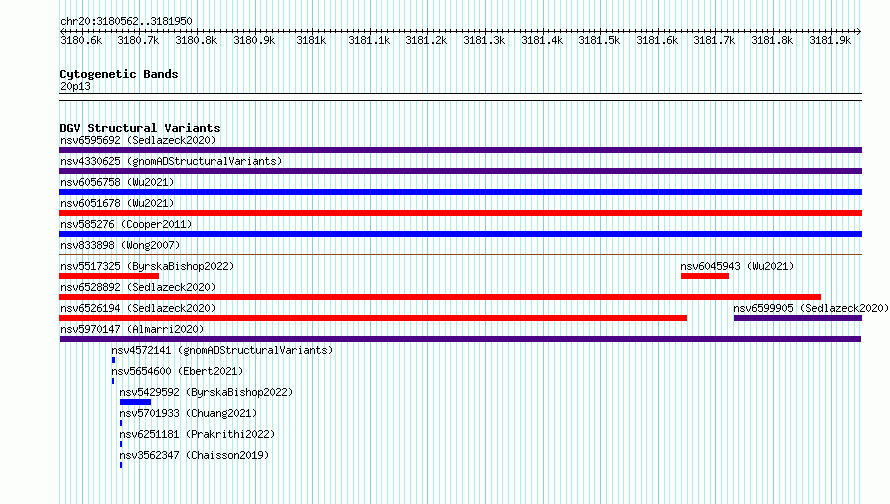Screen dimensions: 890x504
Task: Click the chr20:3180562..3181950 coordinates text
Action: [x=126, y=21]
